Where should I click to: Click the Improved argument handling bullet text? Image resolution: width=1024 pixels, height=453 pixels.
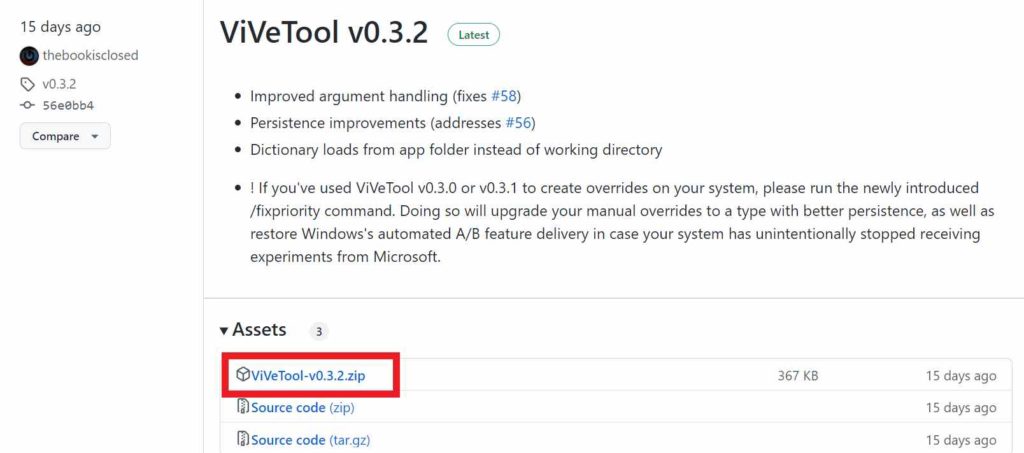385,97
